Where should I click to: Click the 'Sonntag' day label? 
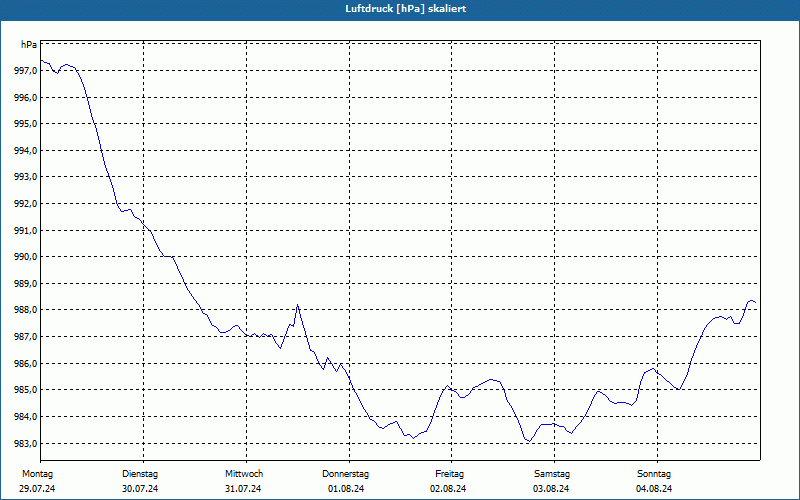pyautogui.click(x=654, y=474)
